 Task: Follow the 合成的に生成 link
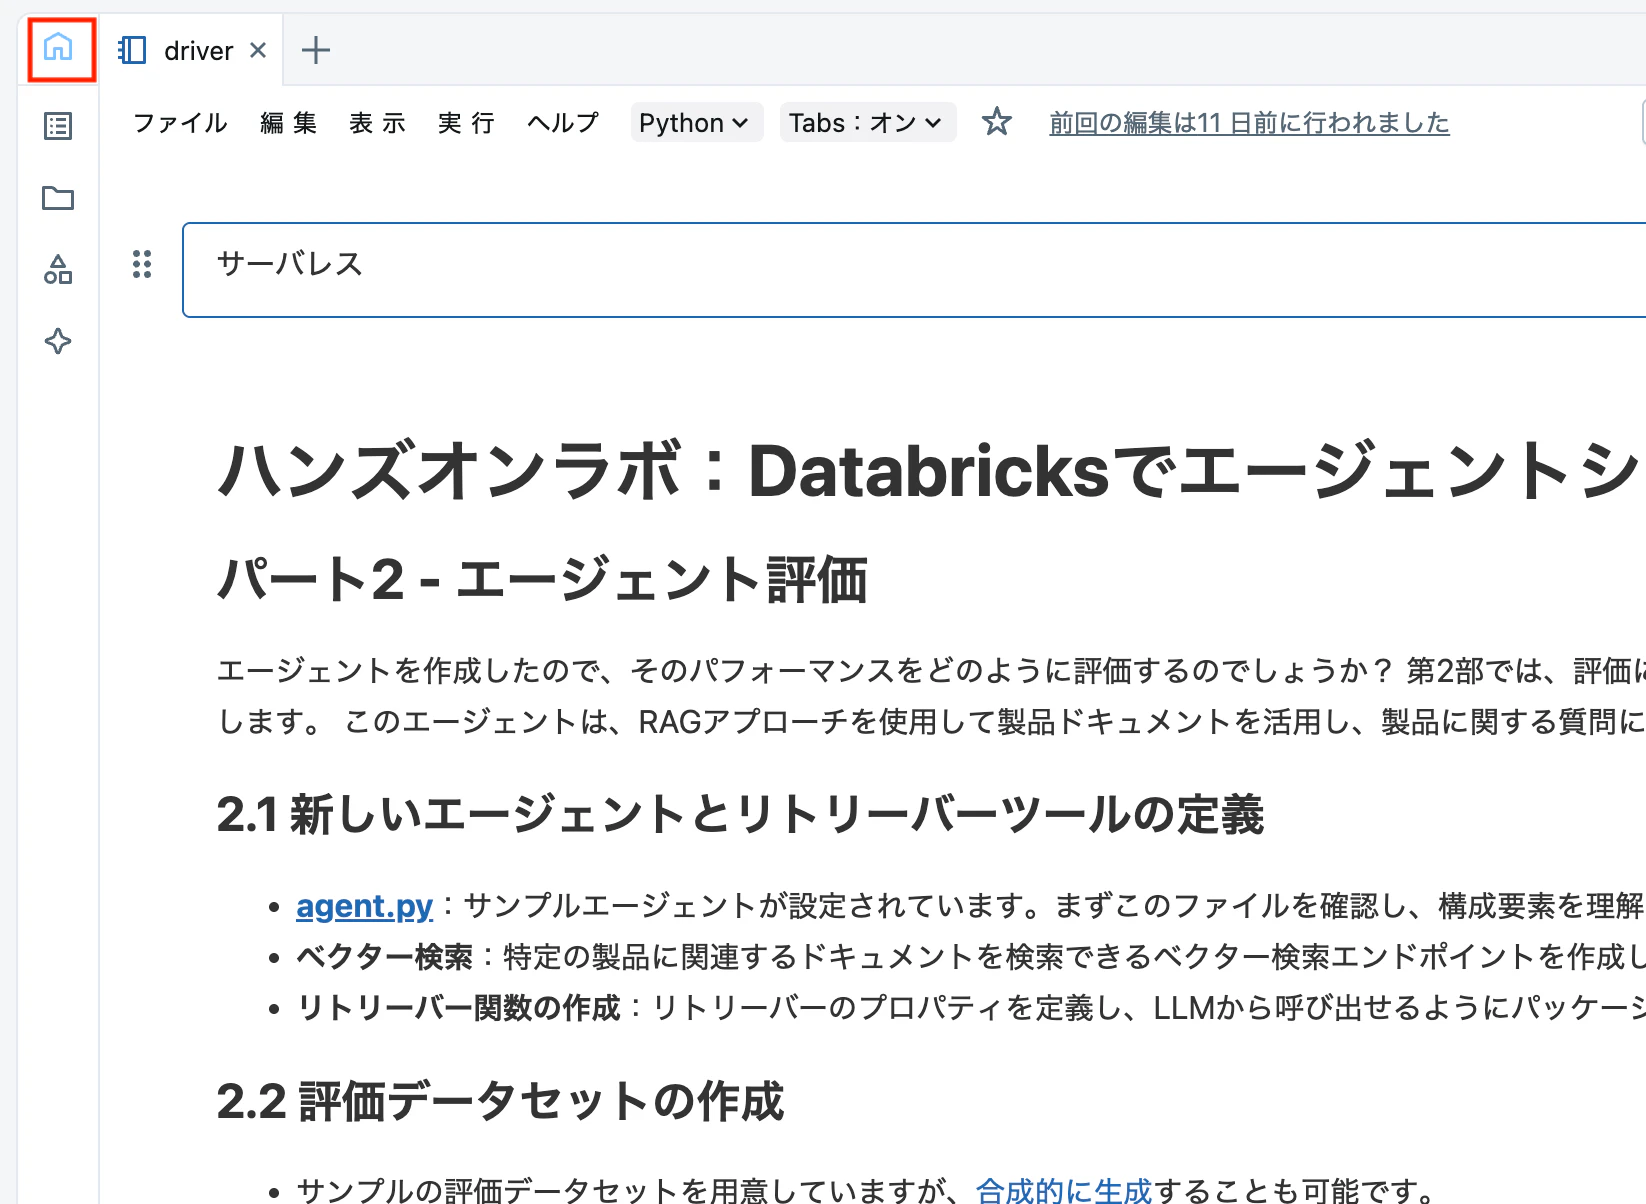(x=1064, y=1190)
